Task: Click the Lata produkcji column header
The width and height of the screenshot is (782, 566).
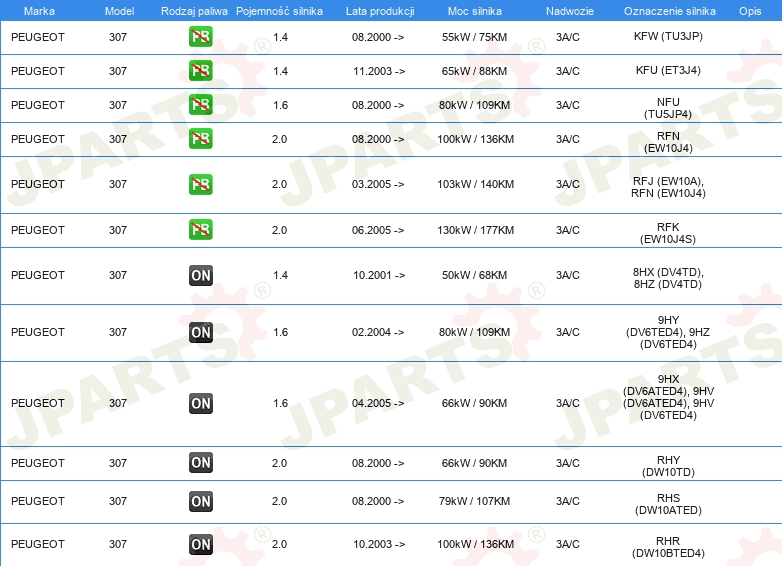Action: point(380,11)
